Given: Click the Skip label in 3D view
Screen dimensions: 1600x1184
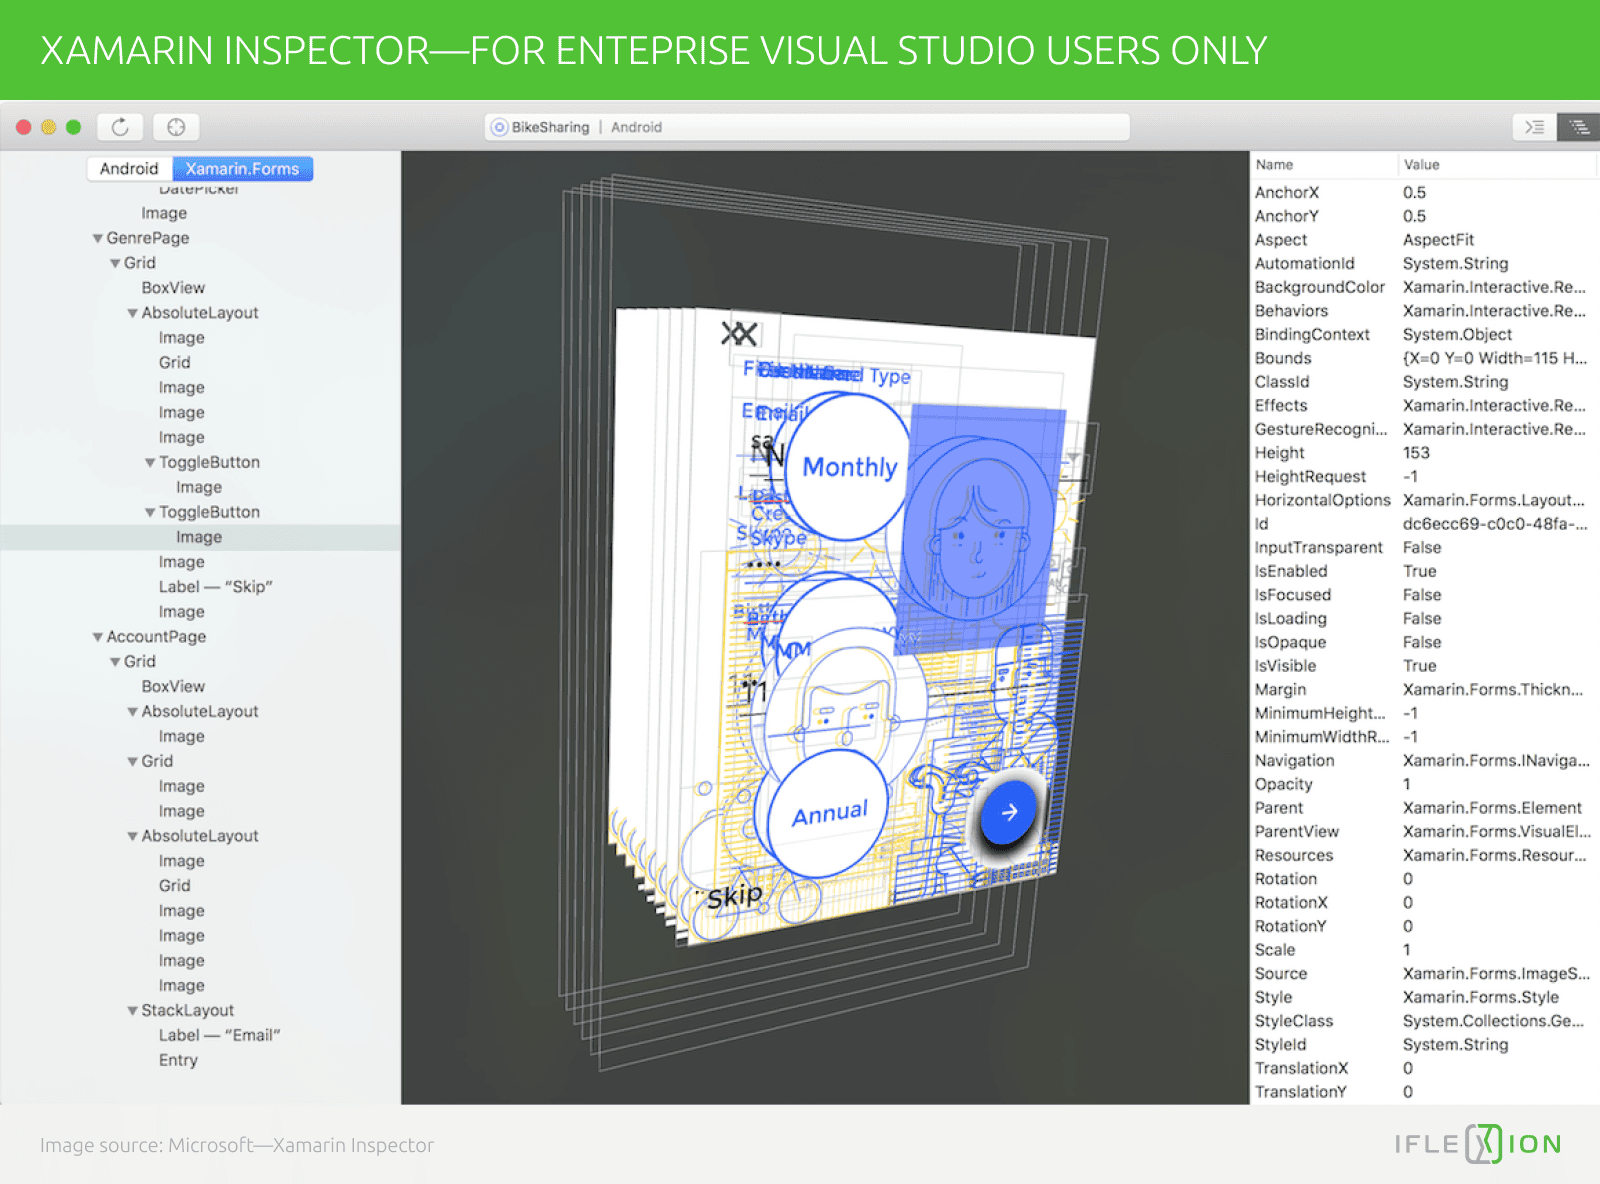Looking at the screenshot, I should 734,896.
